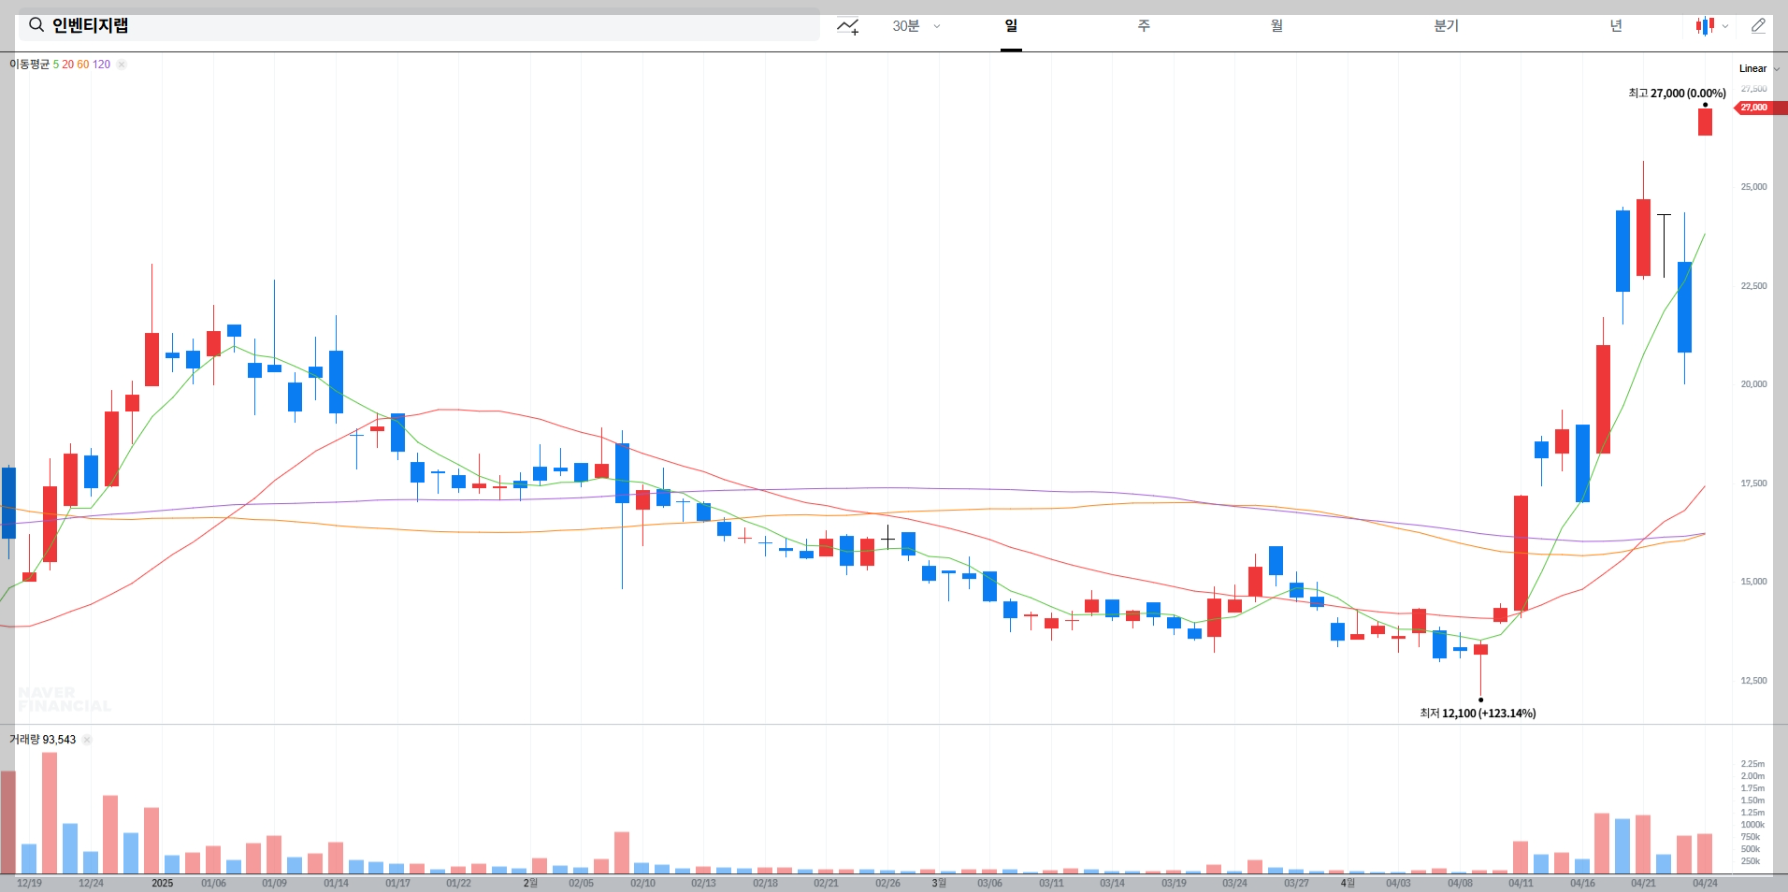Switch to the 월 monthly tab
Viewport: 1788px width, 892px height.
pyautogui.click(x=1277, y=26)
